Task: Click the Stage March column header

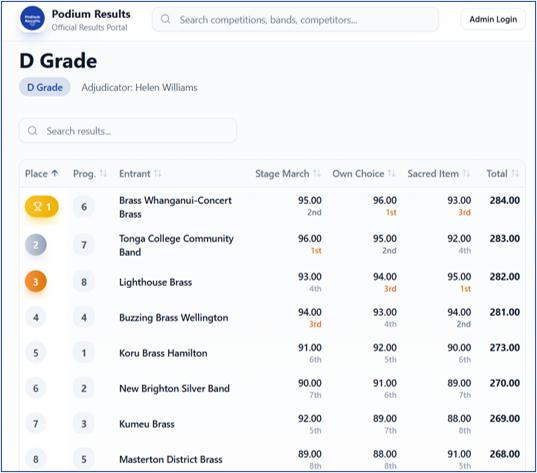Action: click(288, 174)
